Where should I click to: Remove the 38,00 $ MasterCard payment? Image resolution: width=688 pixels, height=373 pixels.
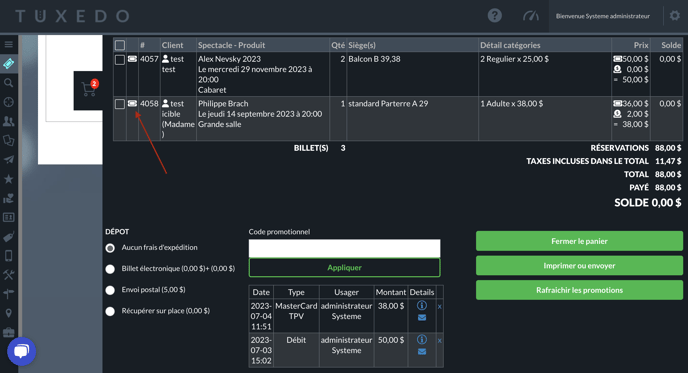tap(439, 307)
